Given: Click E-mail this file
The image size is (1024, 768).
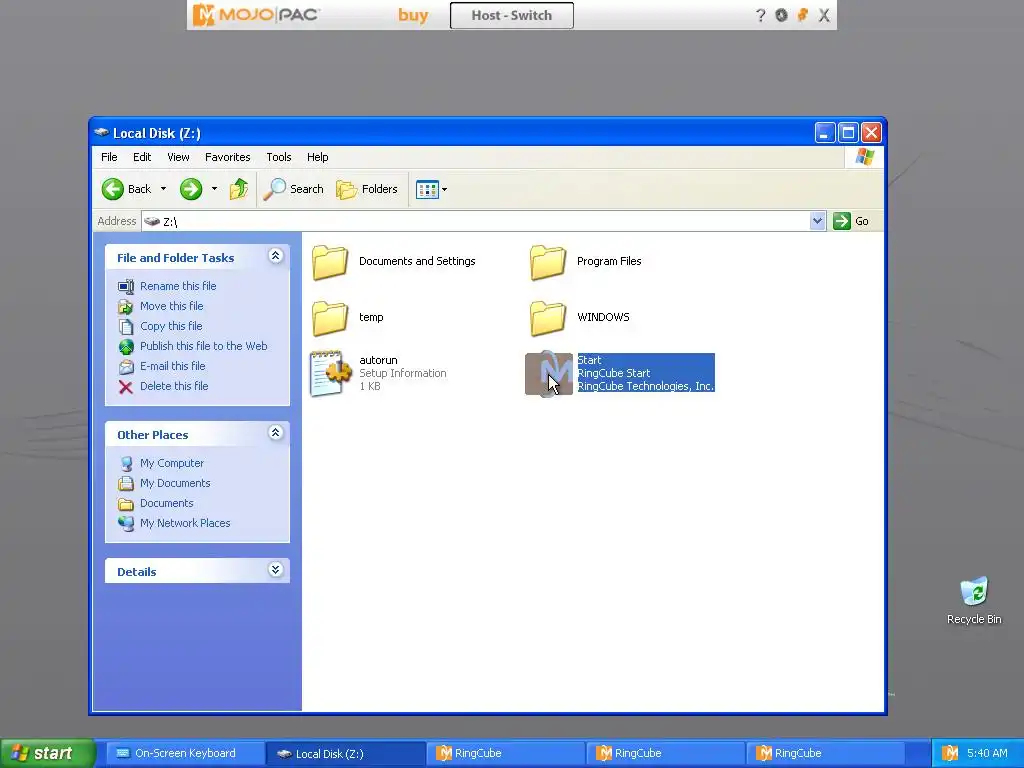Looking at the screenshot, I should click(172, 366).
